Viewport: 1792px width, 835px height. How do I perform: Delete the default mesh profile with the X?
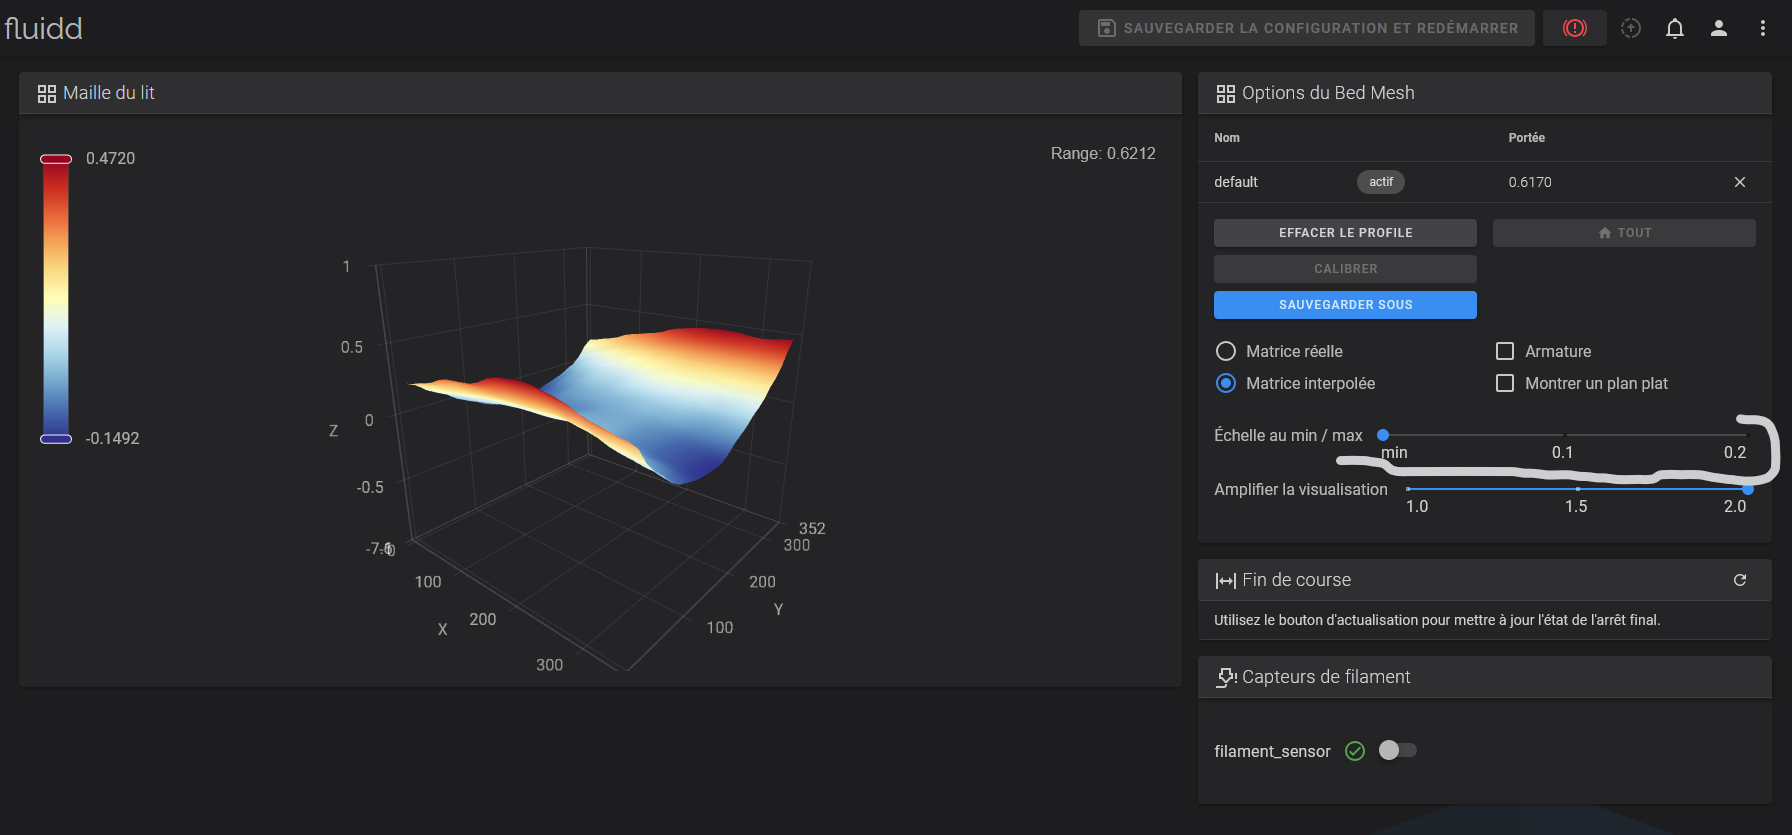pos(1740,182)
